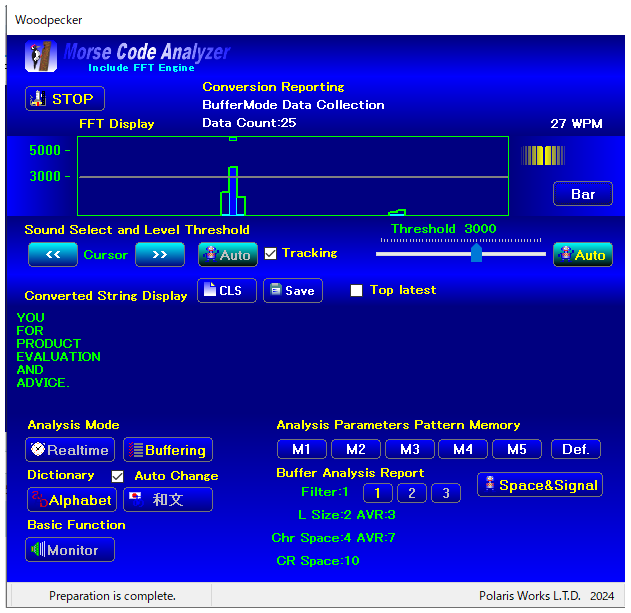Screen dimensions: 631x613
Task: Choose the 和文 Japanese dictionary
Action: (168, 499)
